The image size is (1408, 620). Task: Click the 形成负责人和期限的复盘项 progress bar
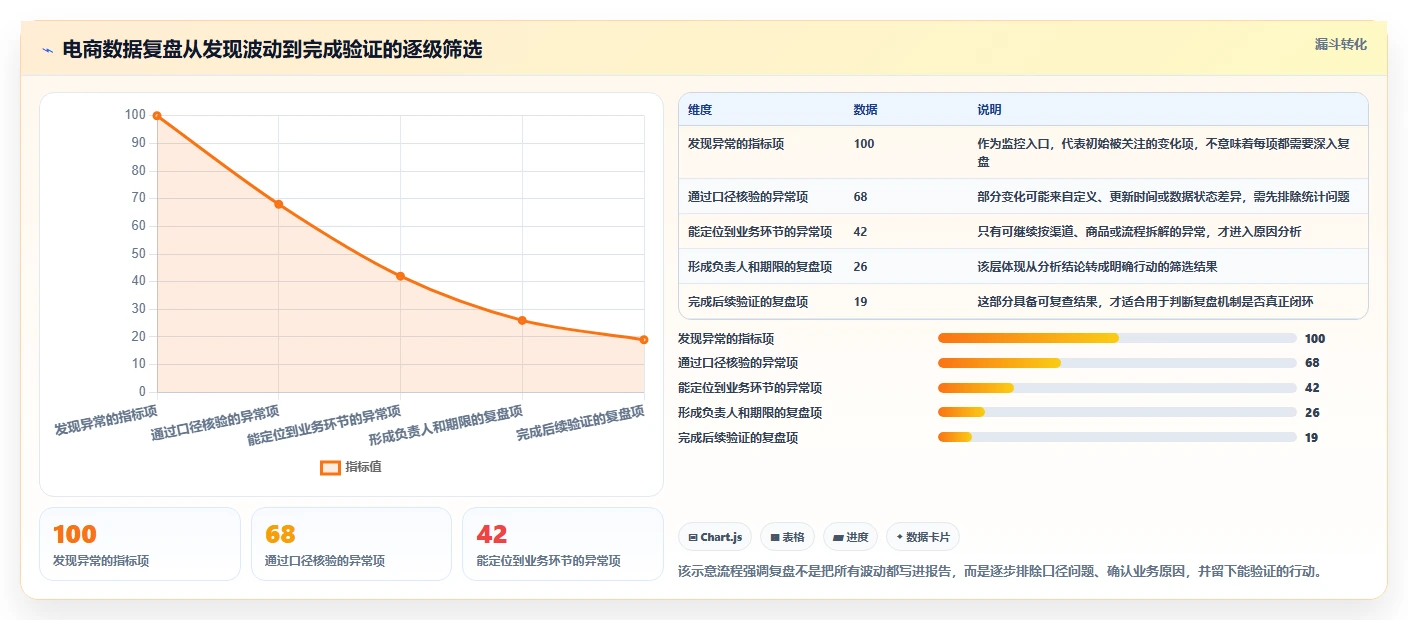(x=1117, y=412)
